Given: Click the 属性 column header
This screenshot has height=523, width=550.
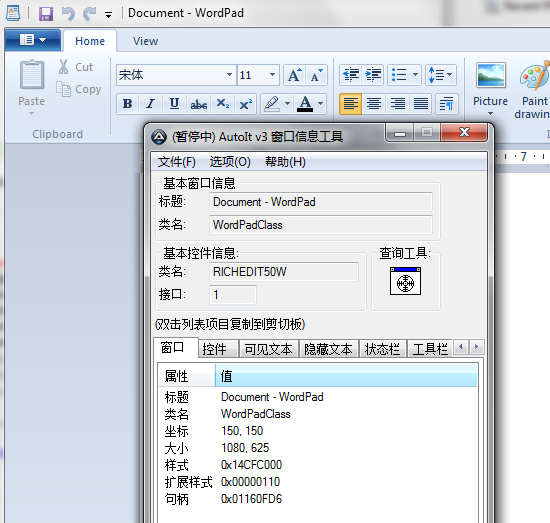Looking at the screenshot, I should pyautogui.click(x=187, y=375).
